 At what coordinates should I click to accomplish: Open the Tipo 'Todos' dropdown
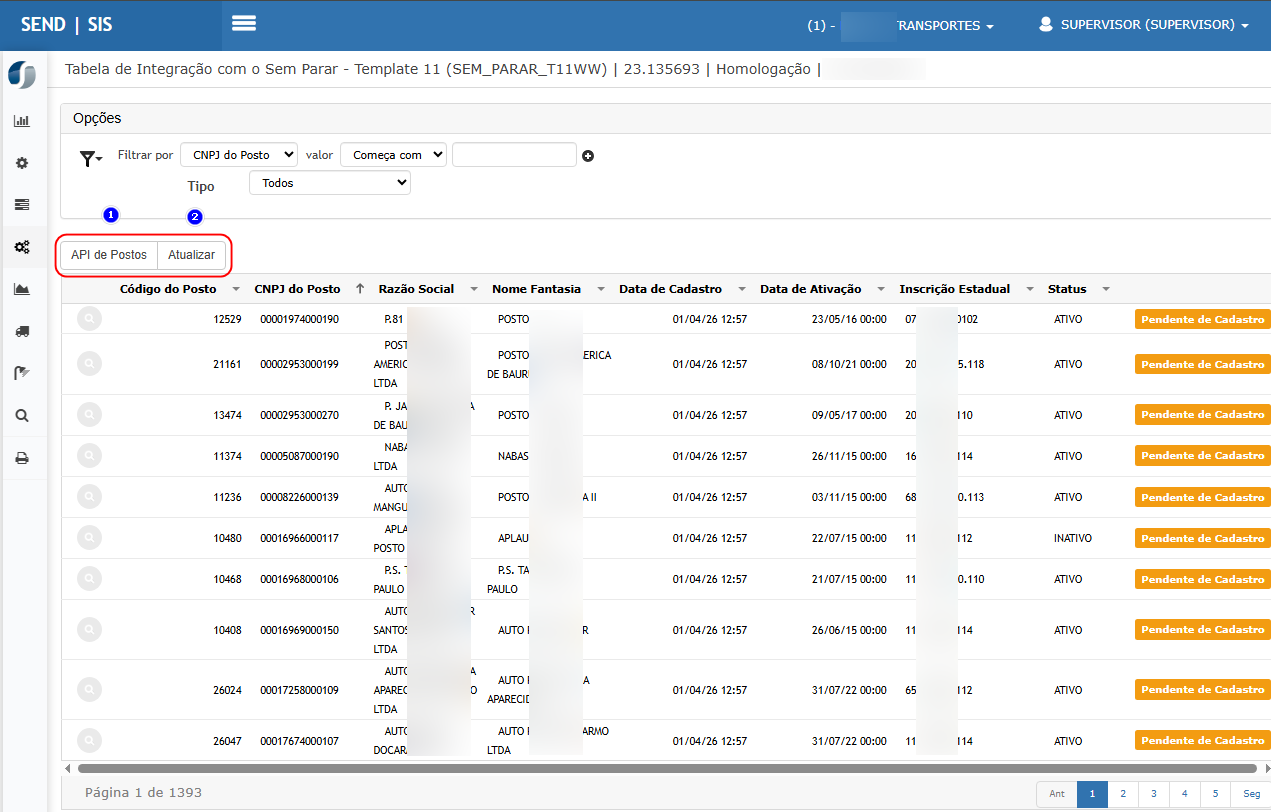pyautogui.click(x=329, y=183)
